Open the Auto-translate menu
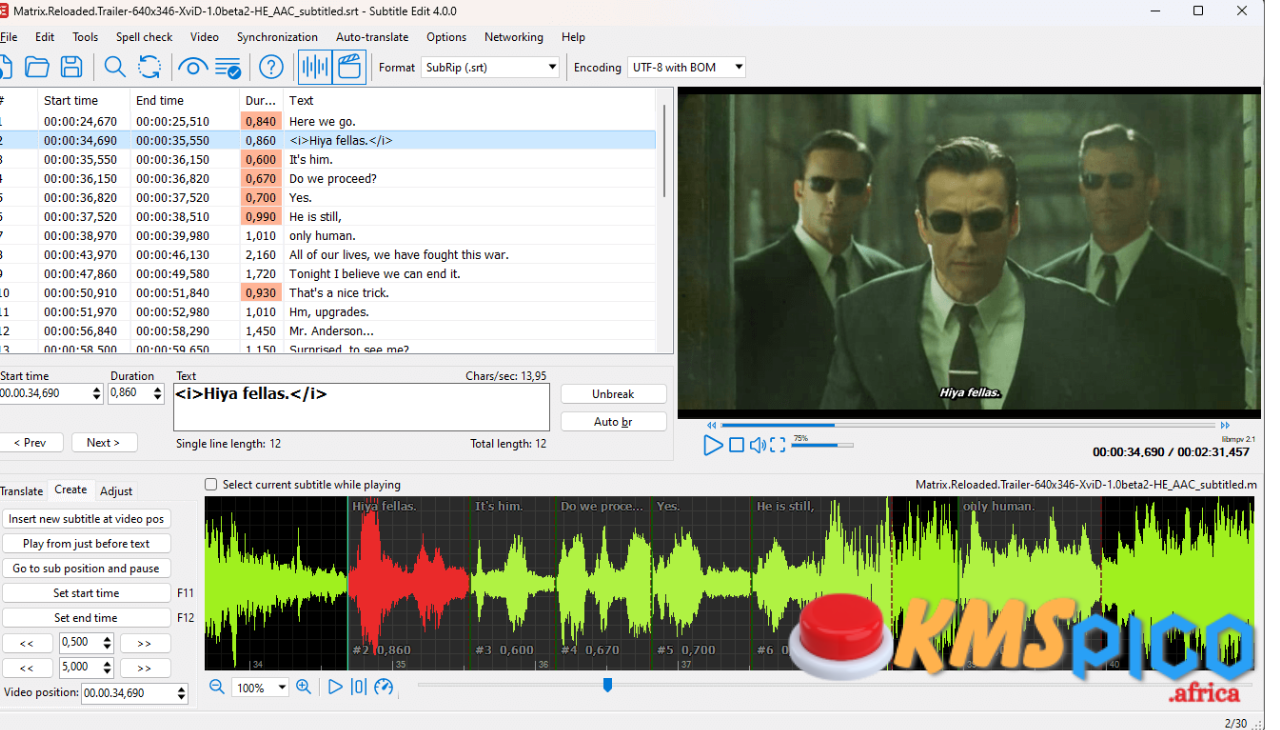The image size is (1280, 730). pos(372,37)
